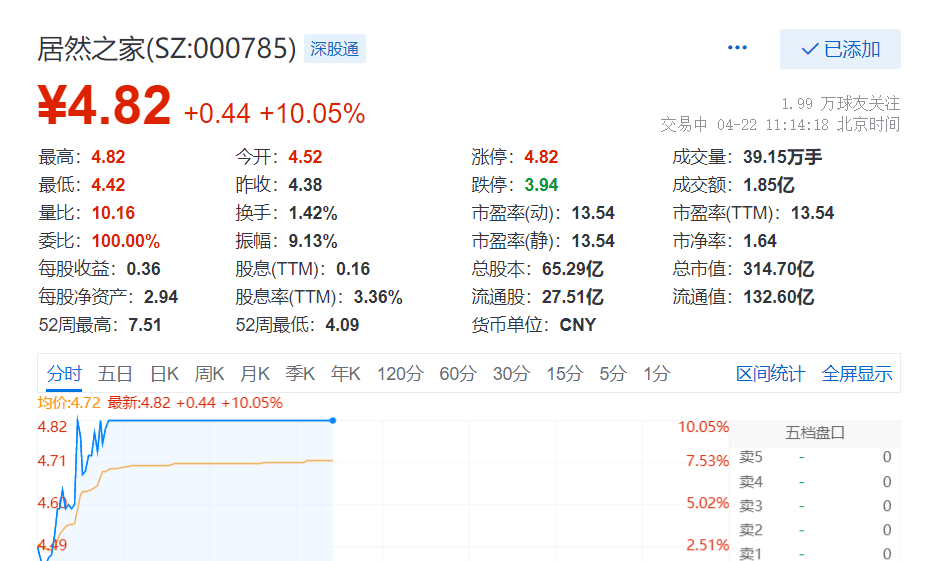Click the 卖5 order book row
This screenshot has height=561, width=938.
coord(815,457)
